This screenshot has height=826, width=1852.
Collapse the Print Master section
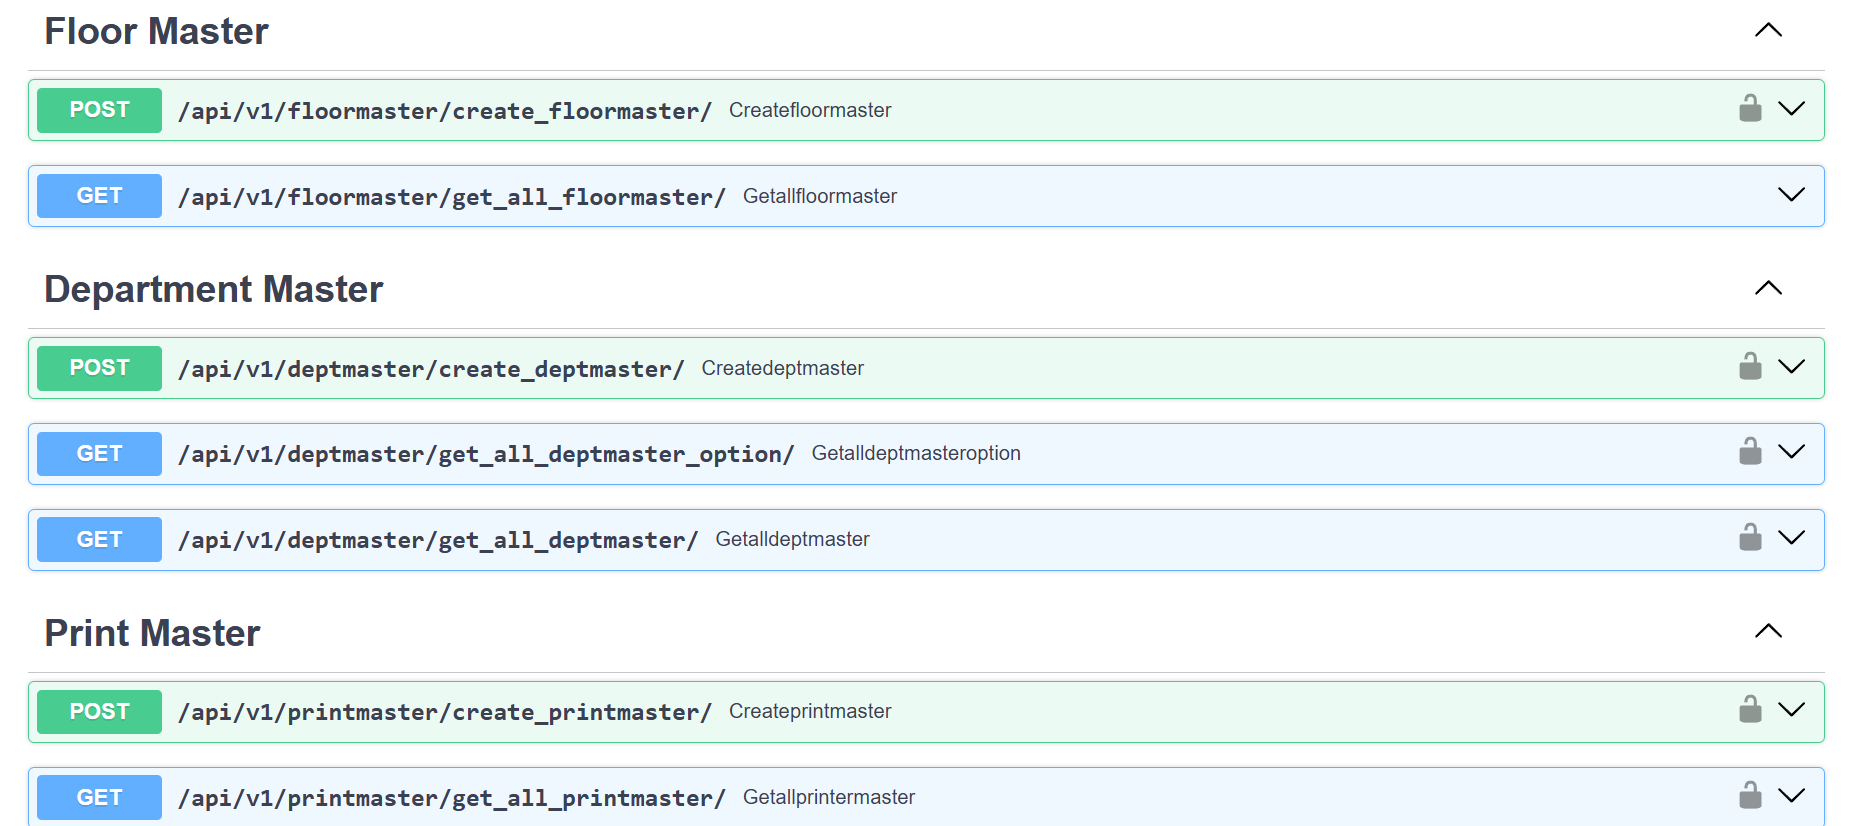click(1768, 631)
